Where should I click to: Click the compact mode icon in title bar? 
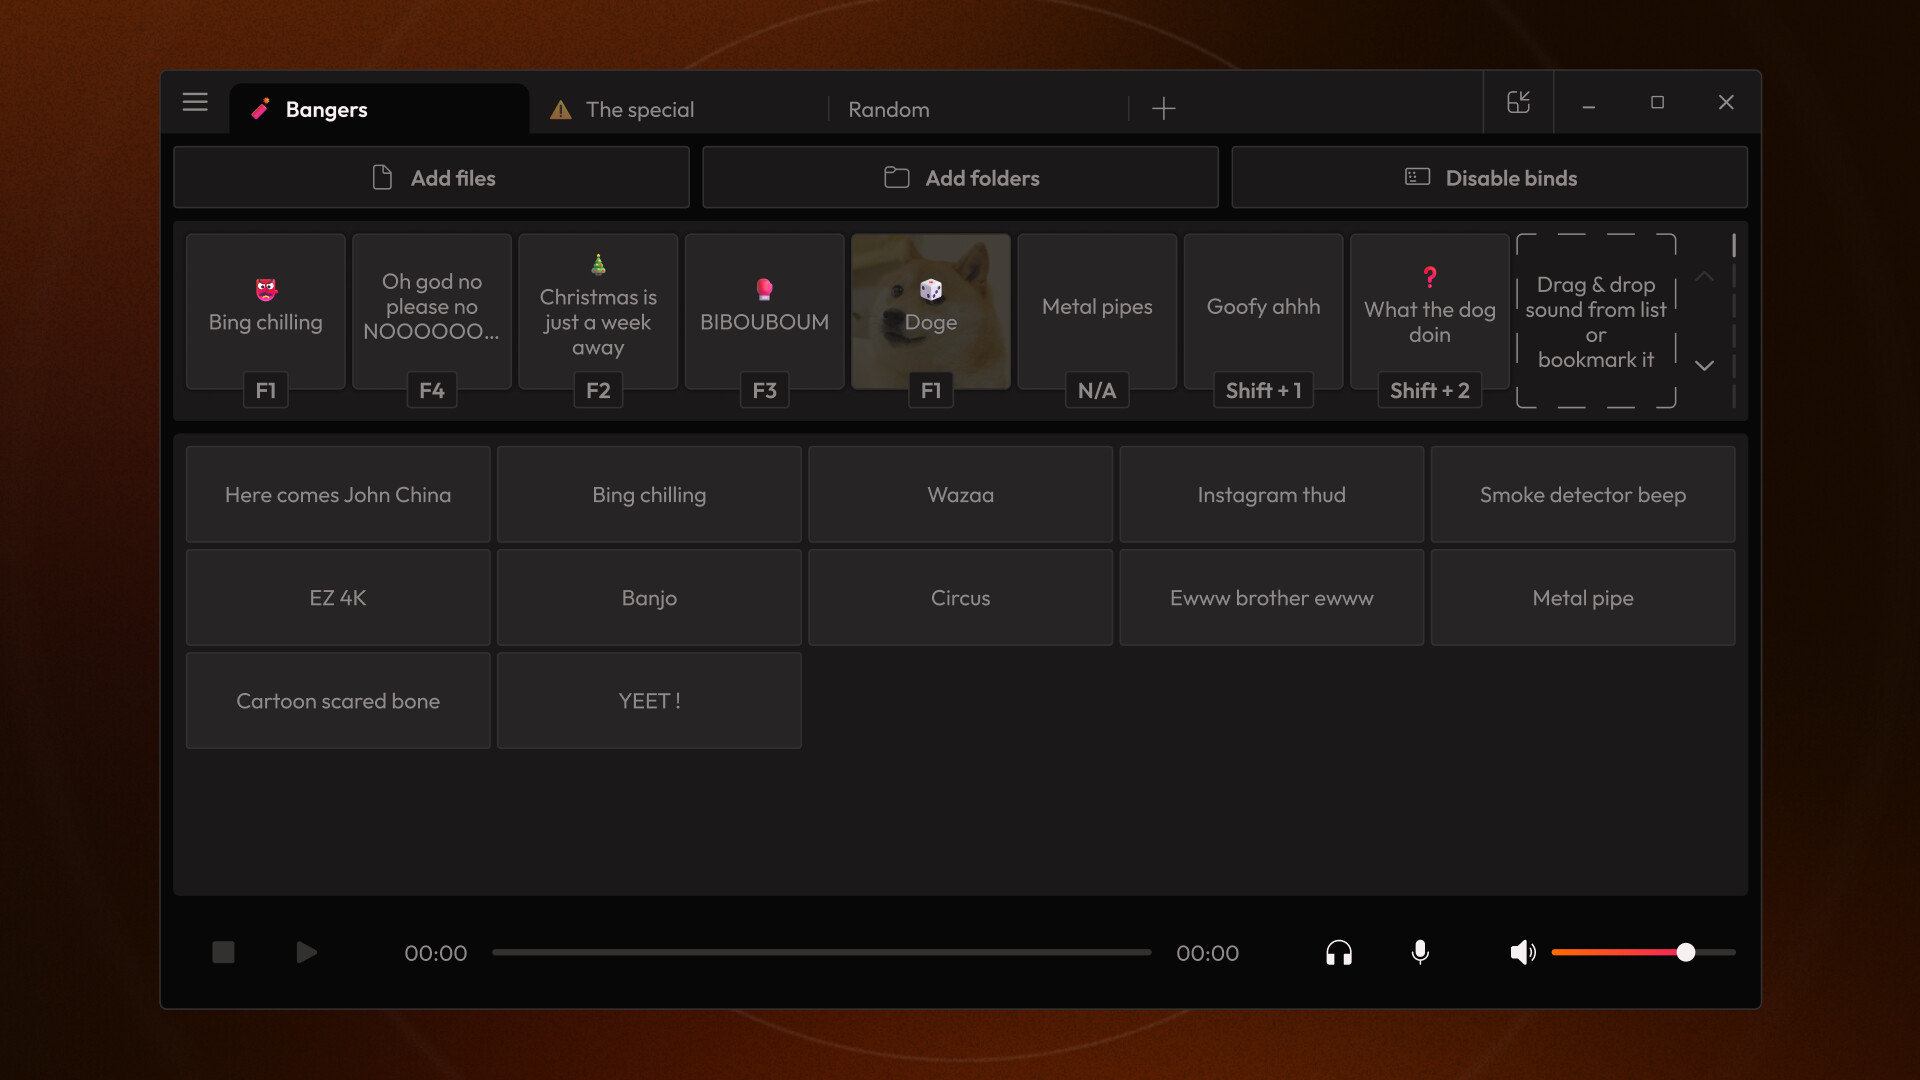point(1518,102)
